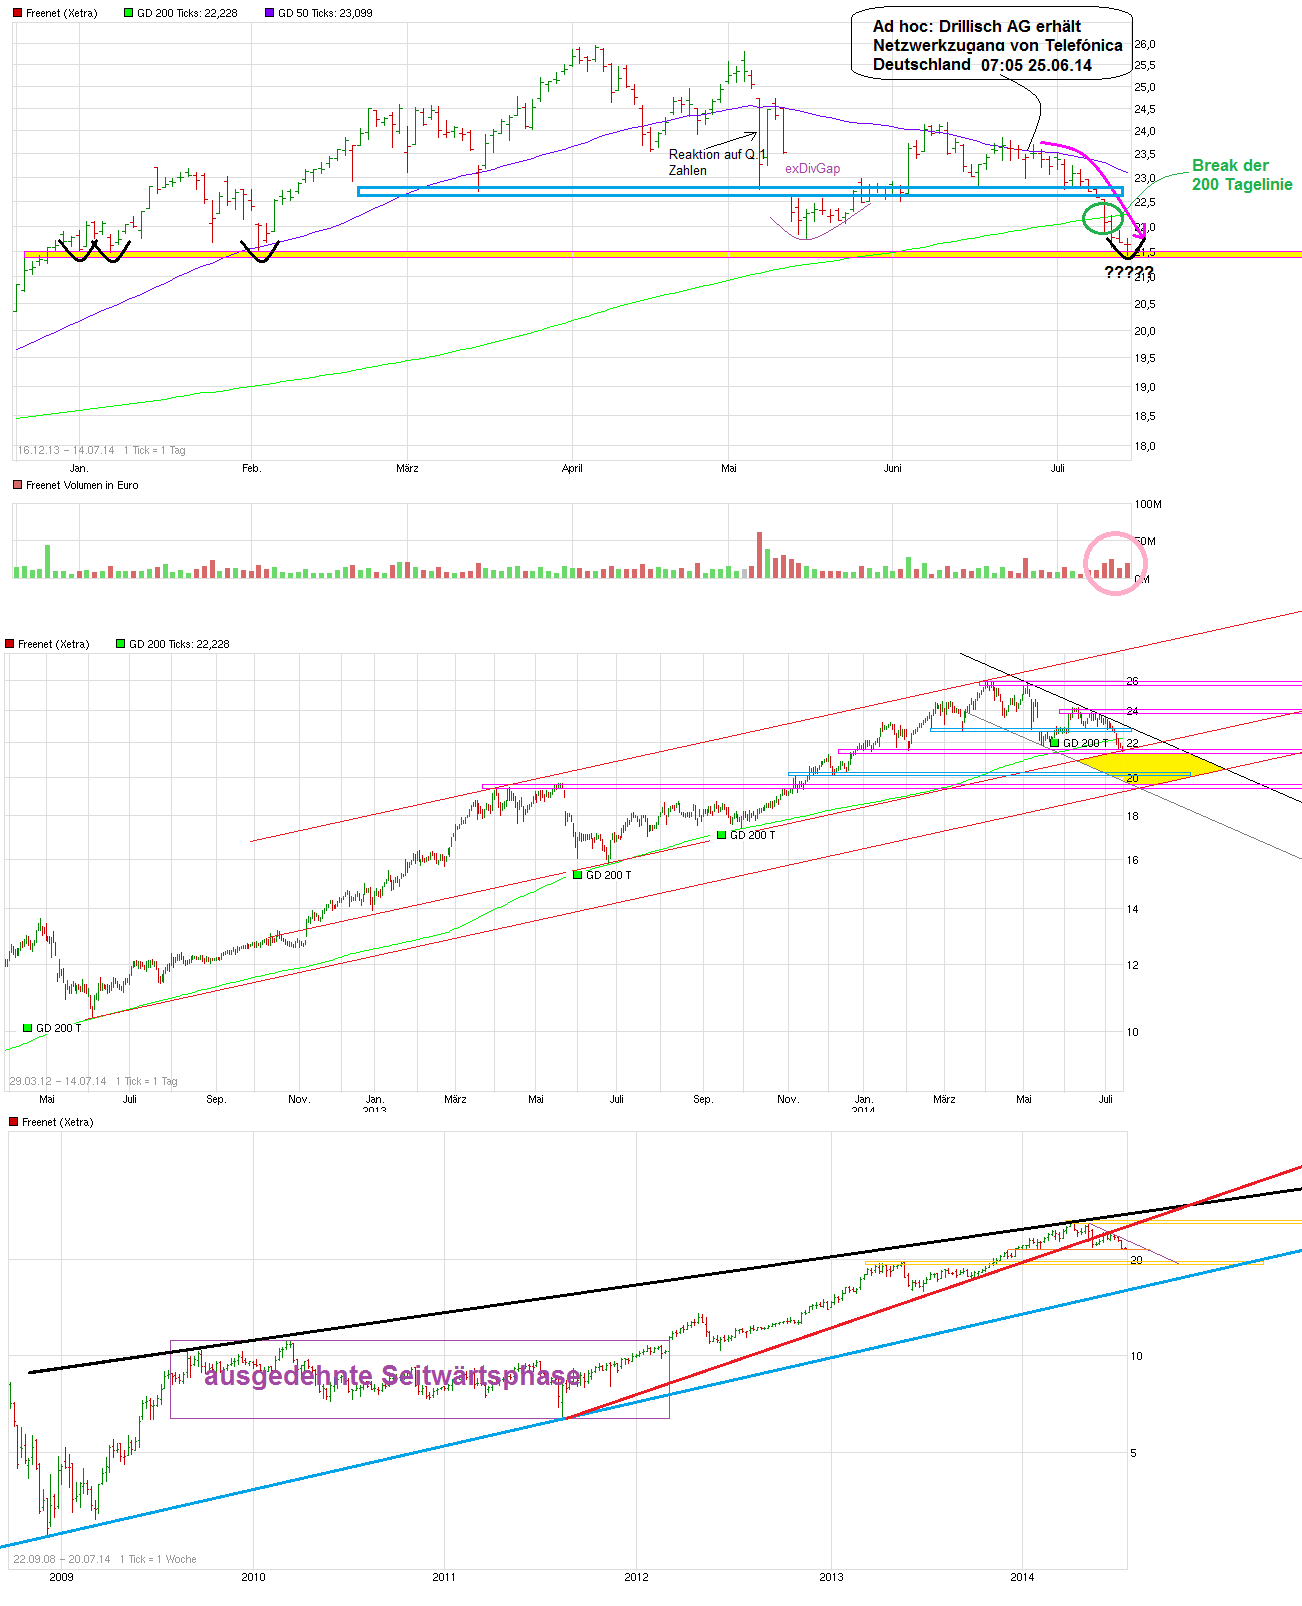Click the '2013' year label on bottom chart
The height and width of the screenshot is (1606, 1302).
tap(831, 1577)
